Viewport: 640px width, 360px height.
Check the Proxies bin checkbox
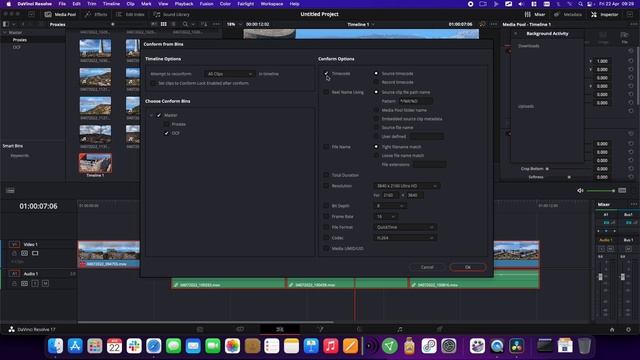click(167, 124)
